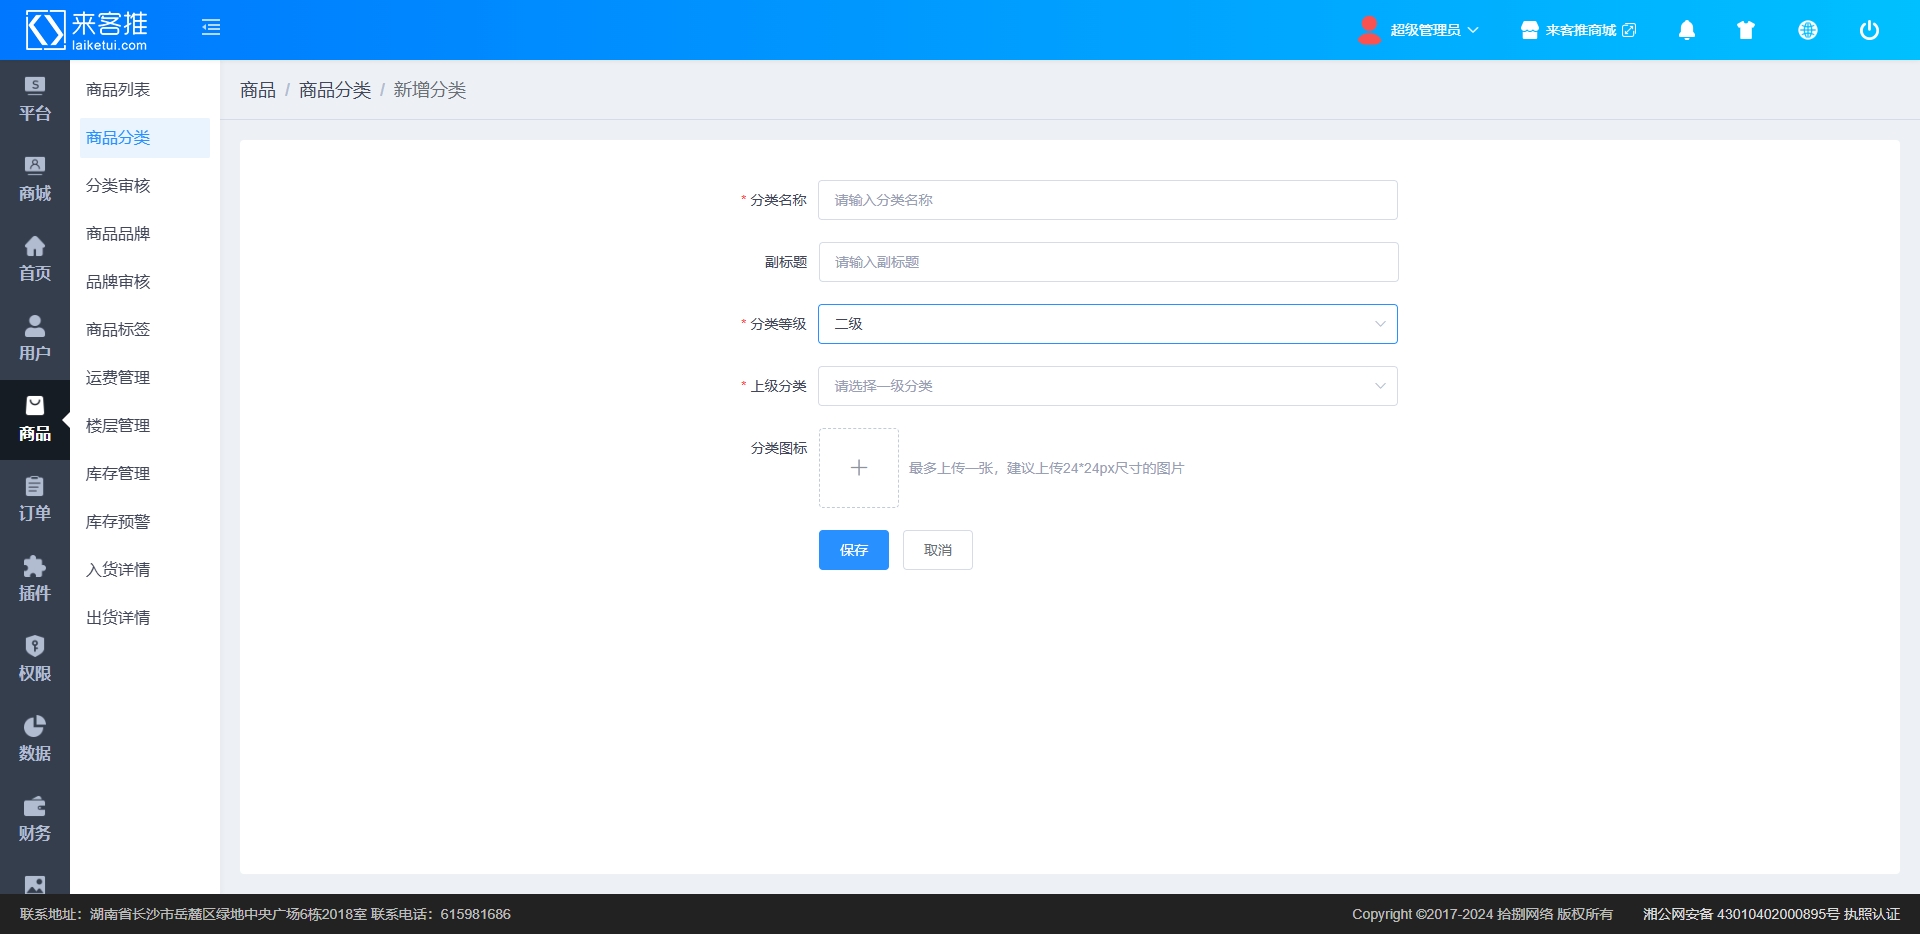The height and width of the screenshot is (934, 1920).
Task: Select 库存预警 in the submenu
Action: coord(118,522)
